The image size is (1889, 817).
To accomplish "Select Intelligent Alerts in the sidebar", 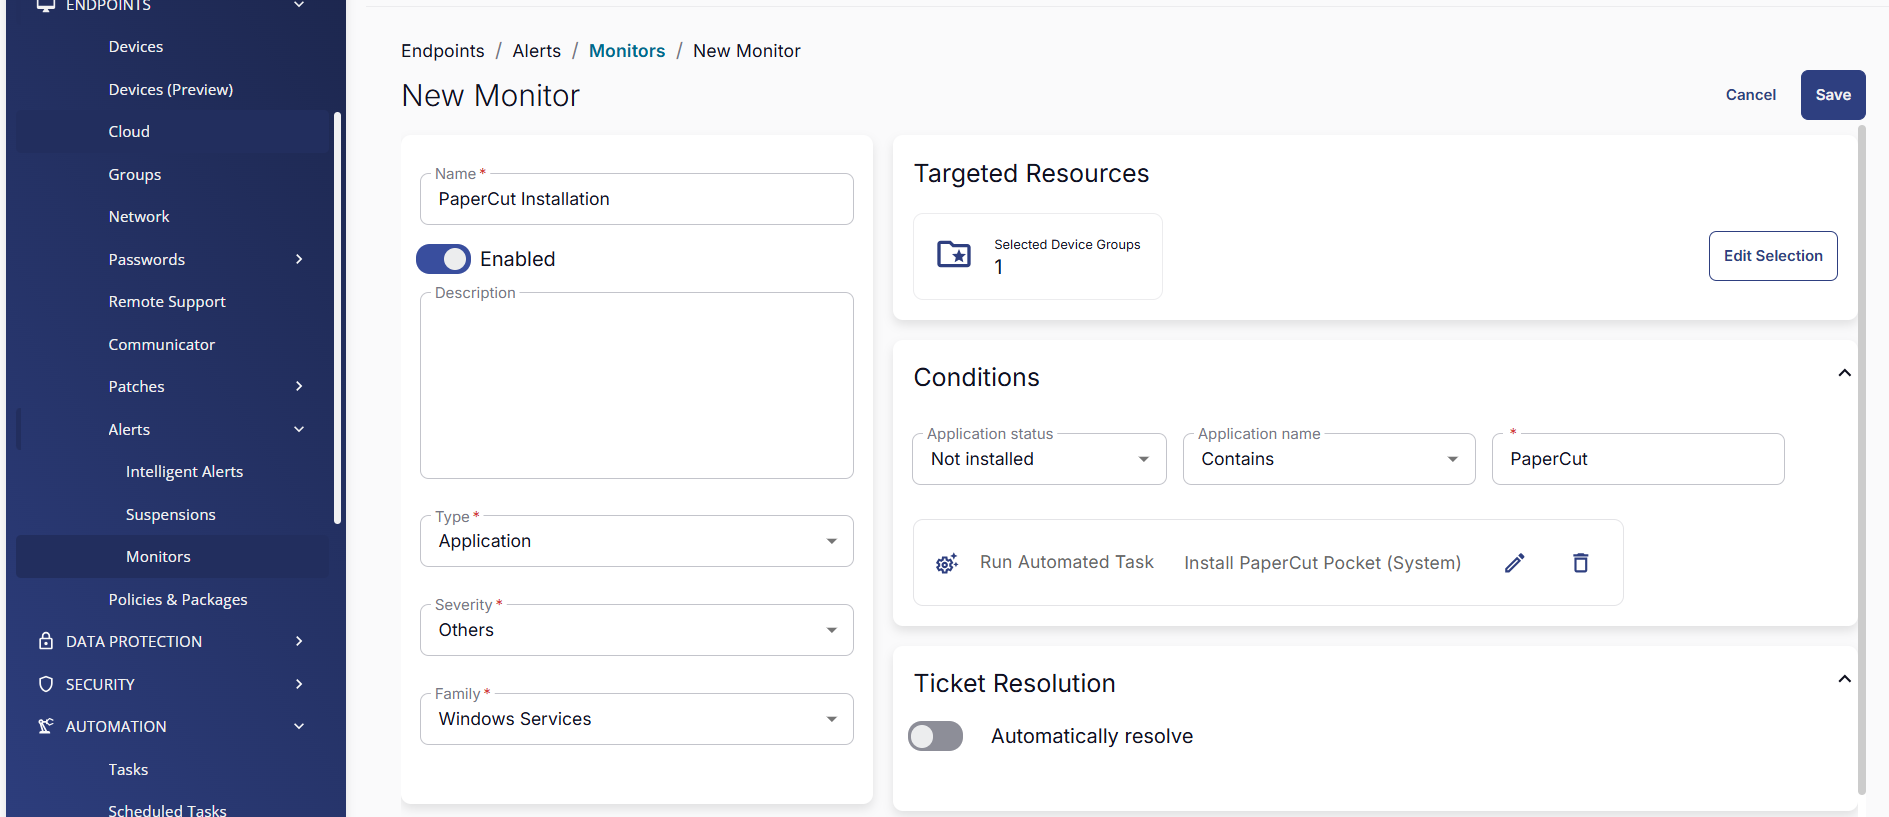I will point(184,472).
